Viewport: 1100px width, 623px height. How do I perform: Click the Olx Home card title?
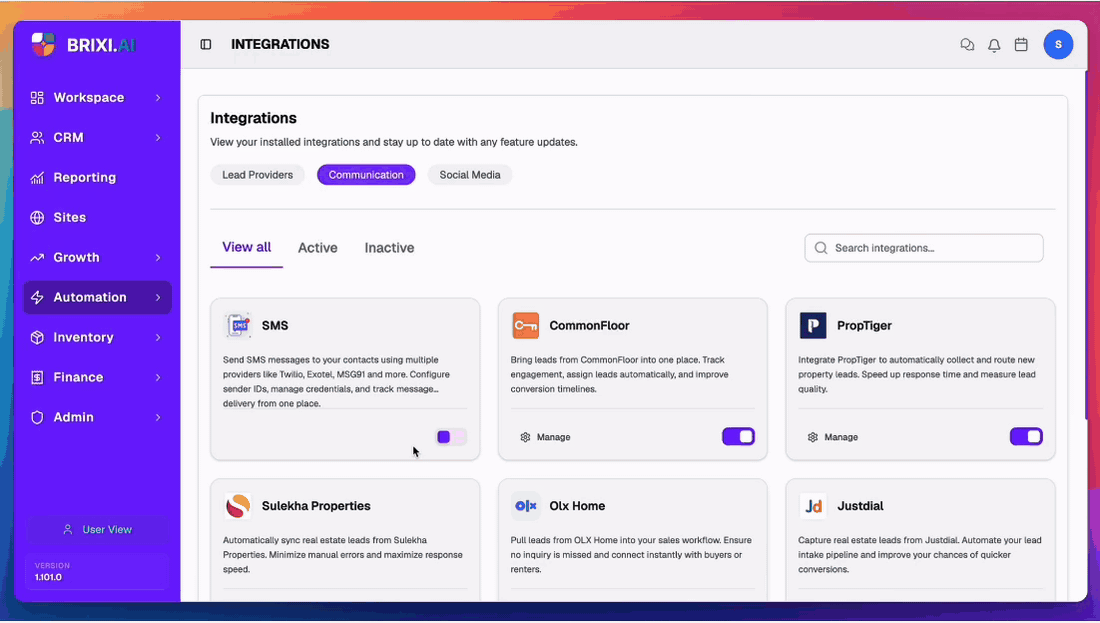point(577,506)
